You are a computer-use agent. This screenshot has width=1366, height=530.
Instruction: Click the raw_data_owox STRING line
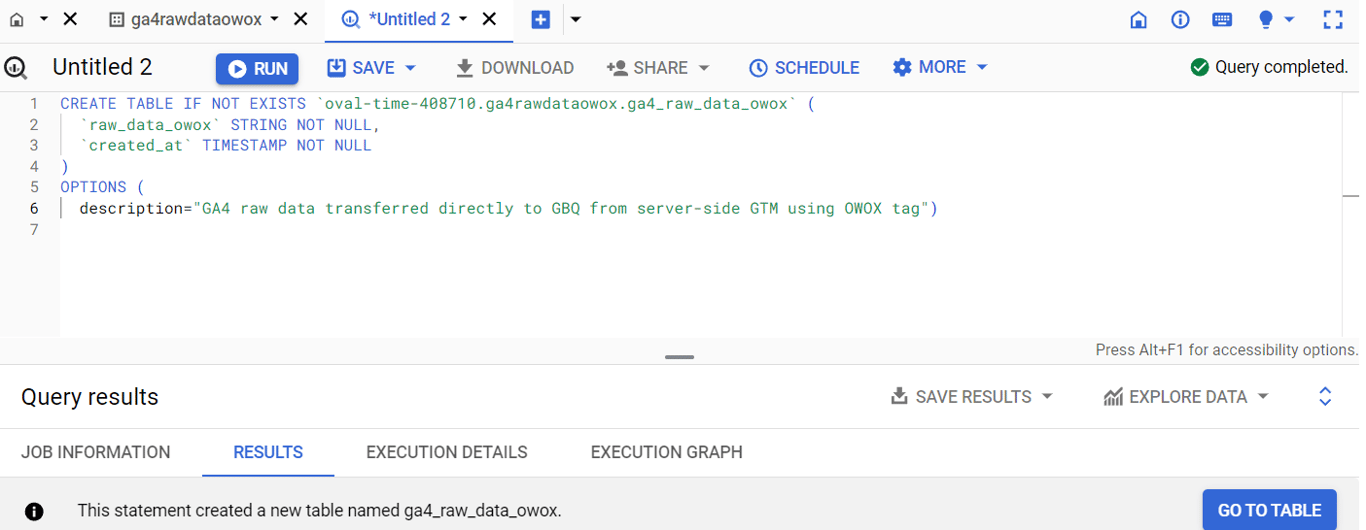pos(230,125)
